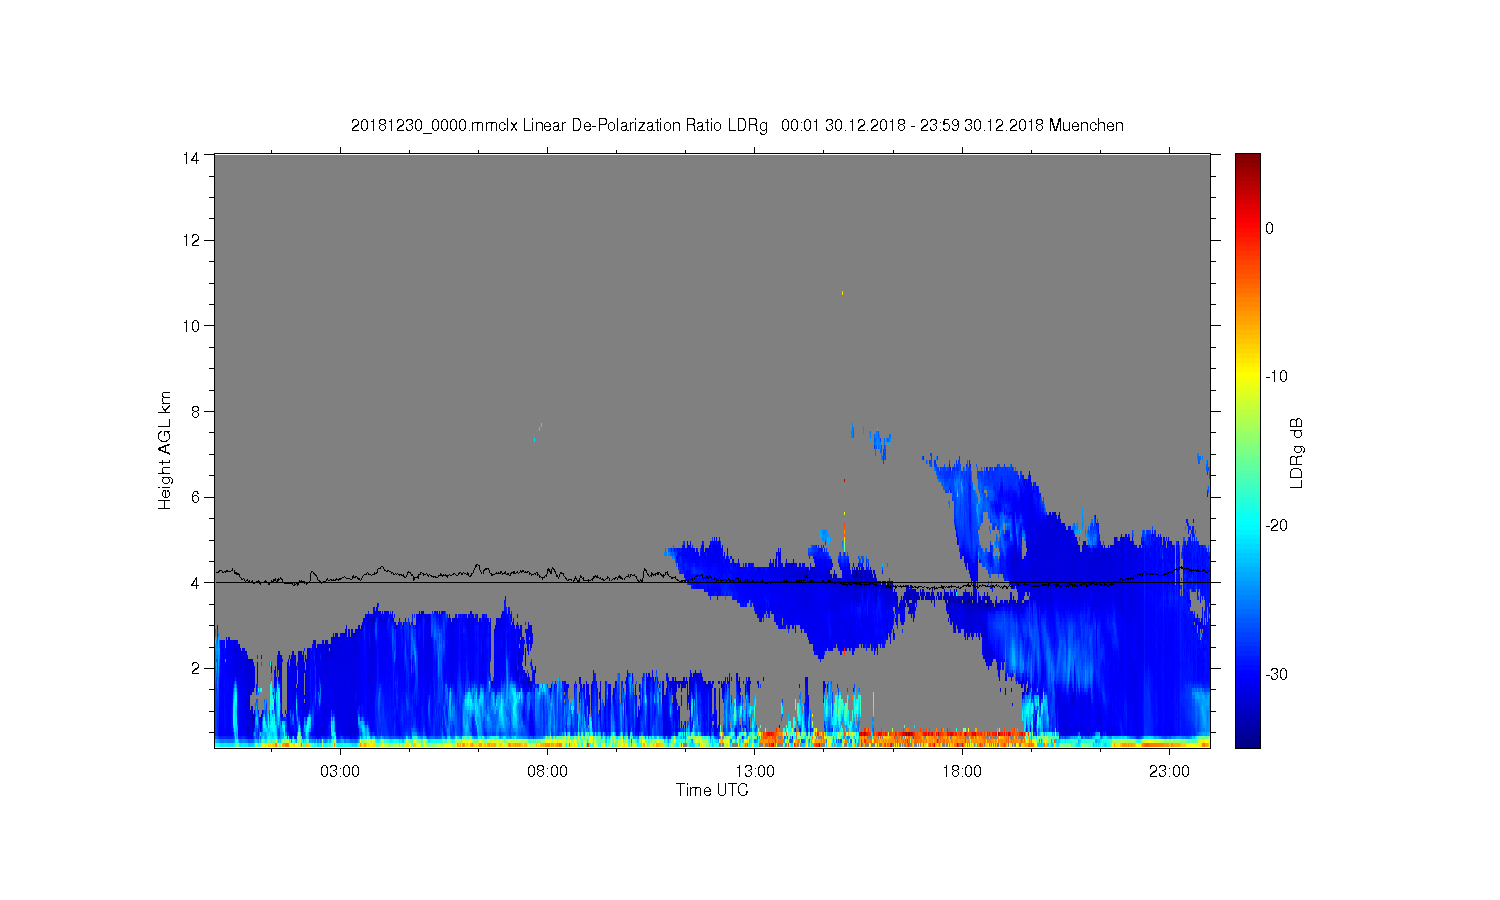Click the colorbar value -20

click(x=1276, y=525)
